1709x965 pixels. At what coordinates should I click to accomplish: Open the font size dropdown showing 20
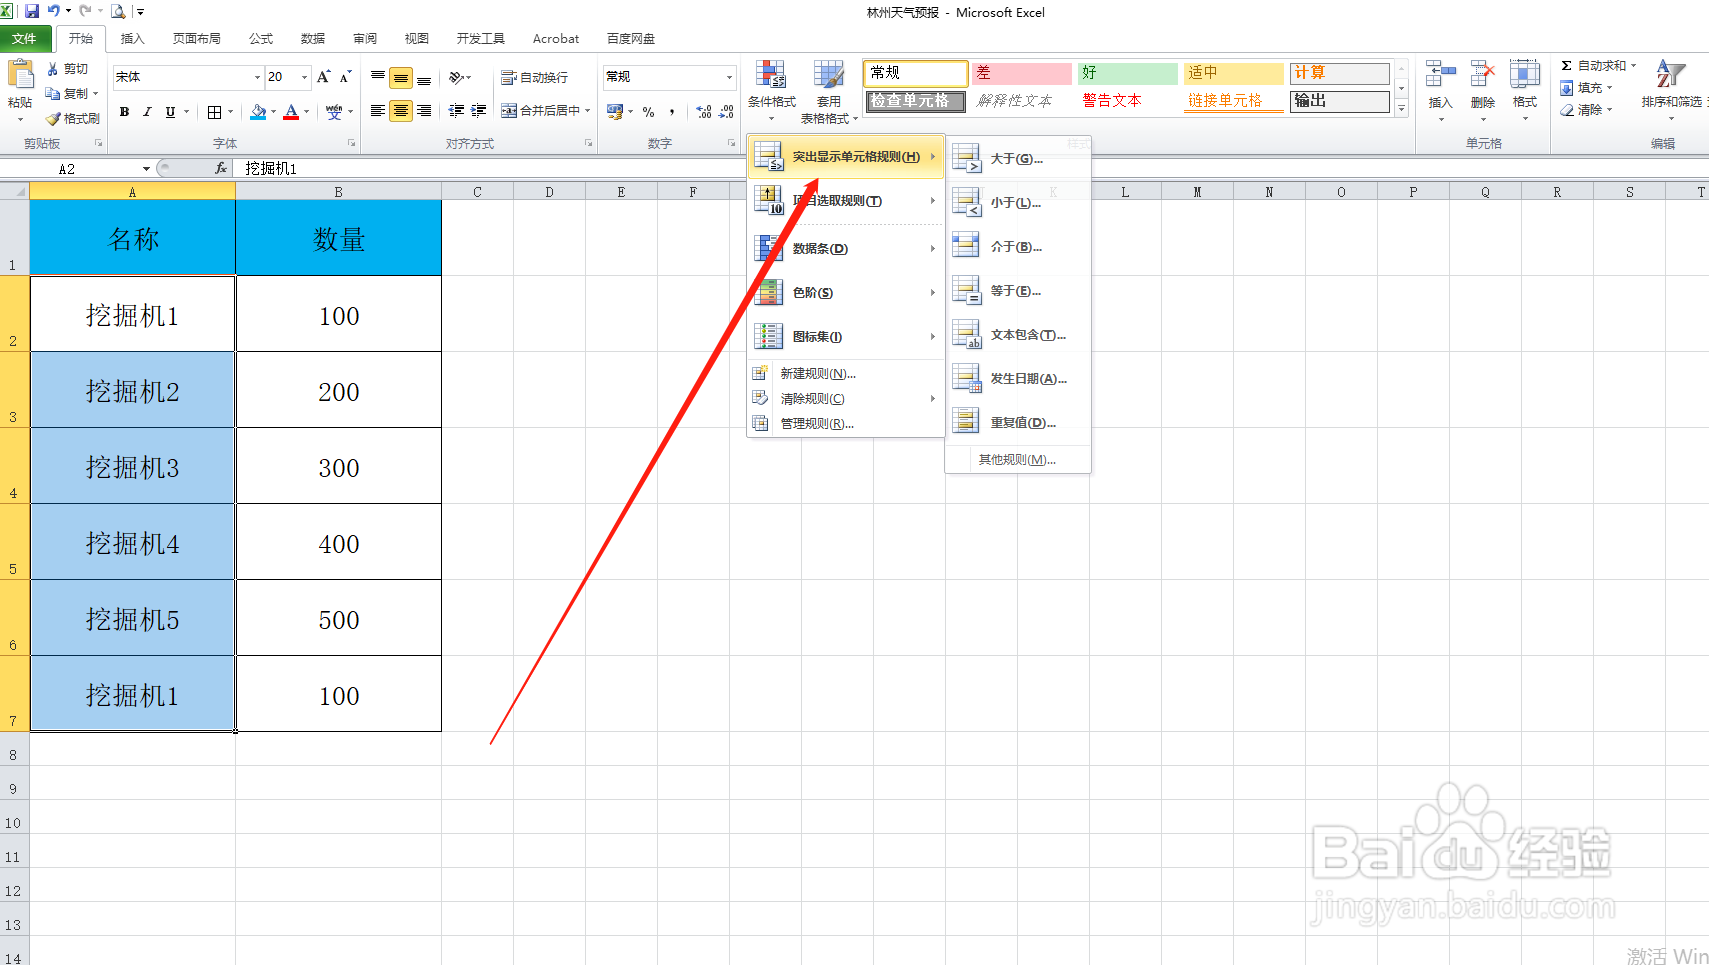304,77
